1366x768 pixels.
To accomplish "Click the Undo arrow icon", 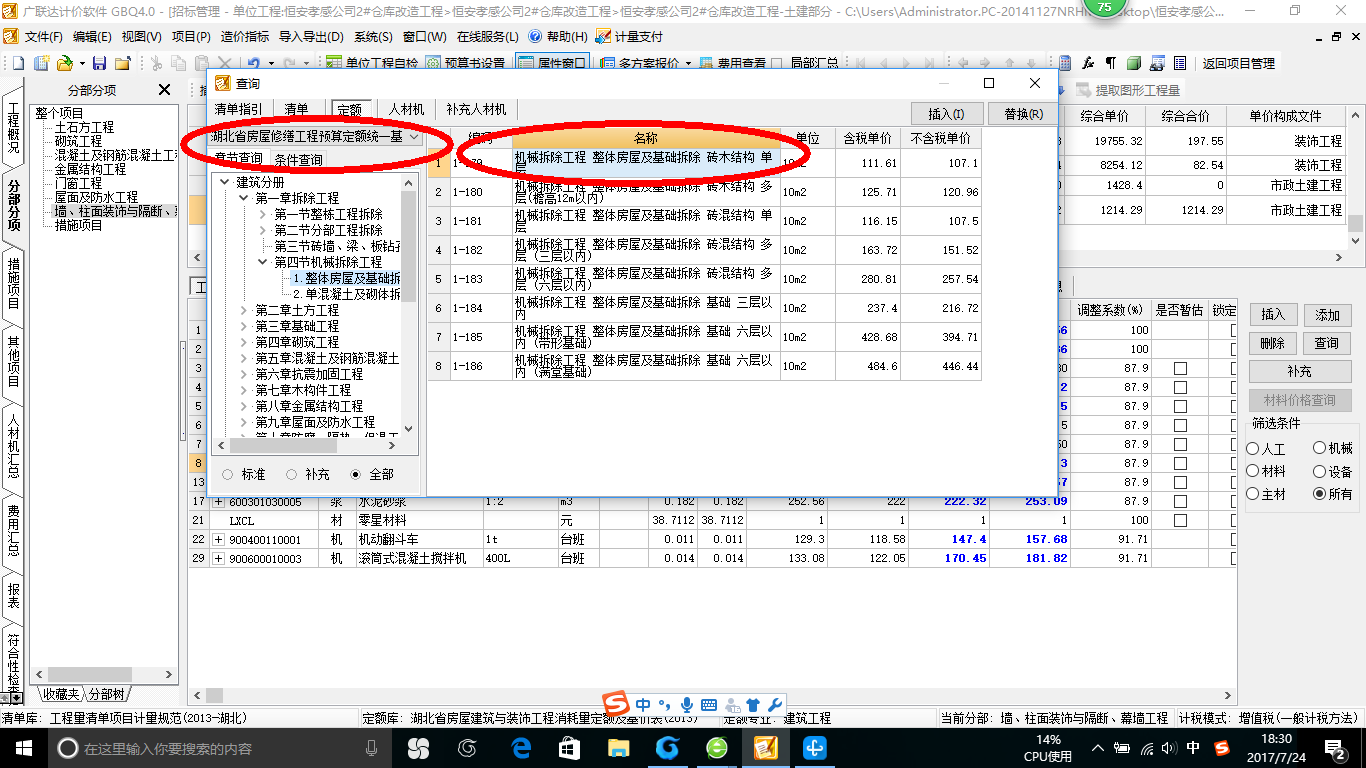I will [254, 63].
